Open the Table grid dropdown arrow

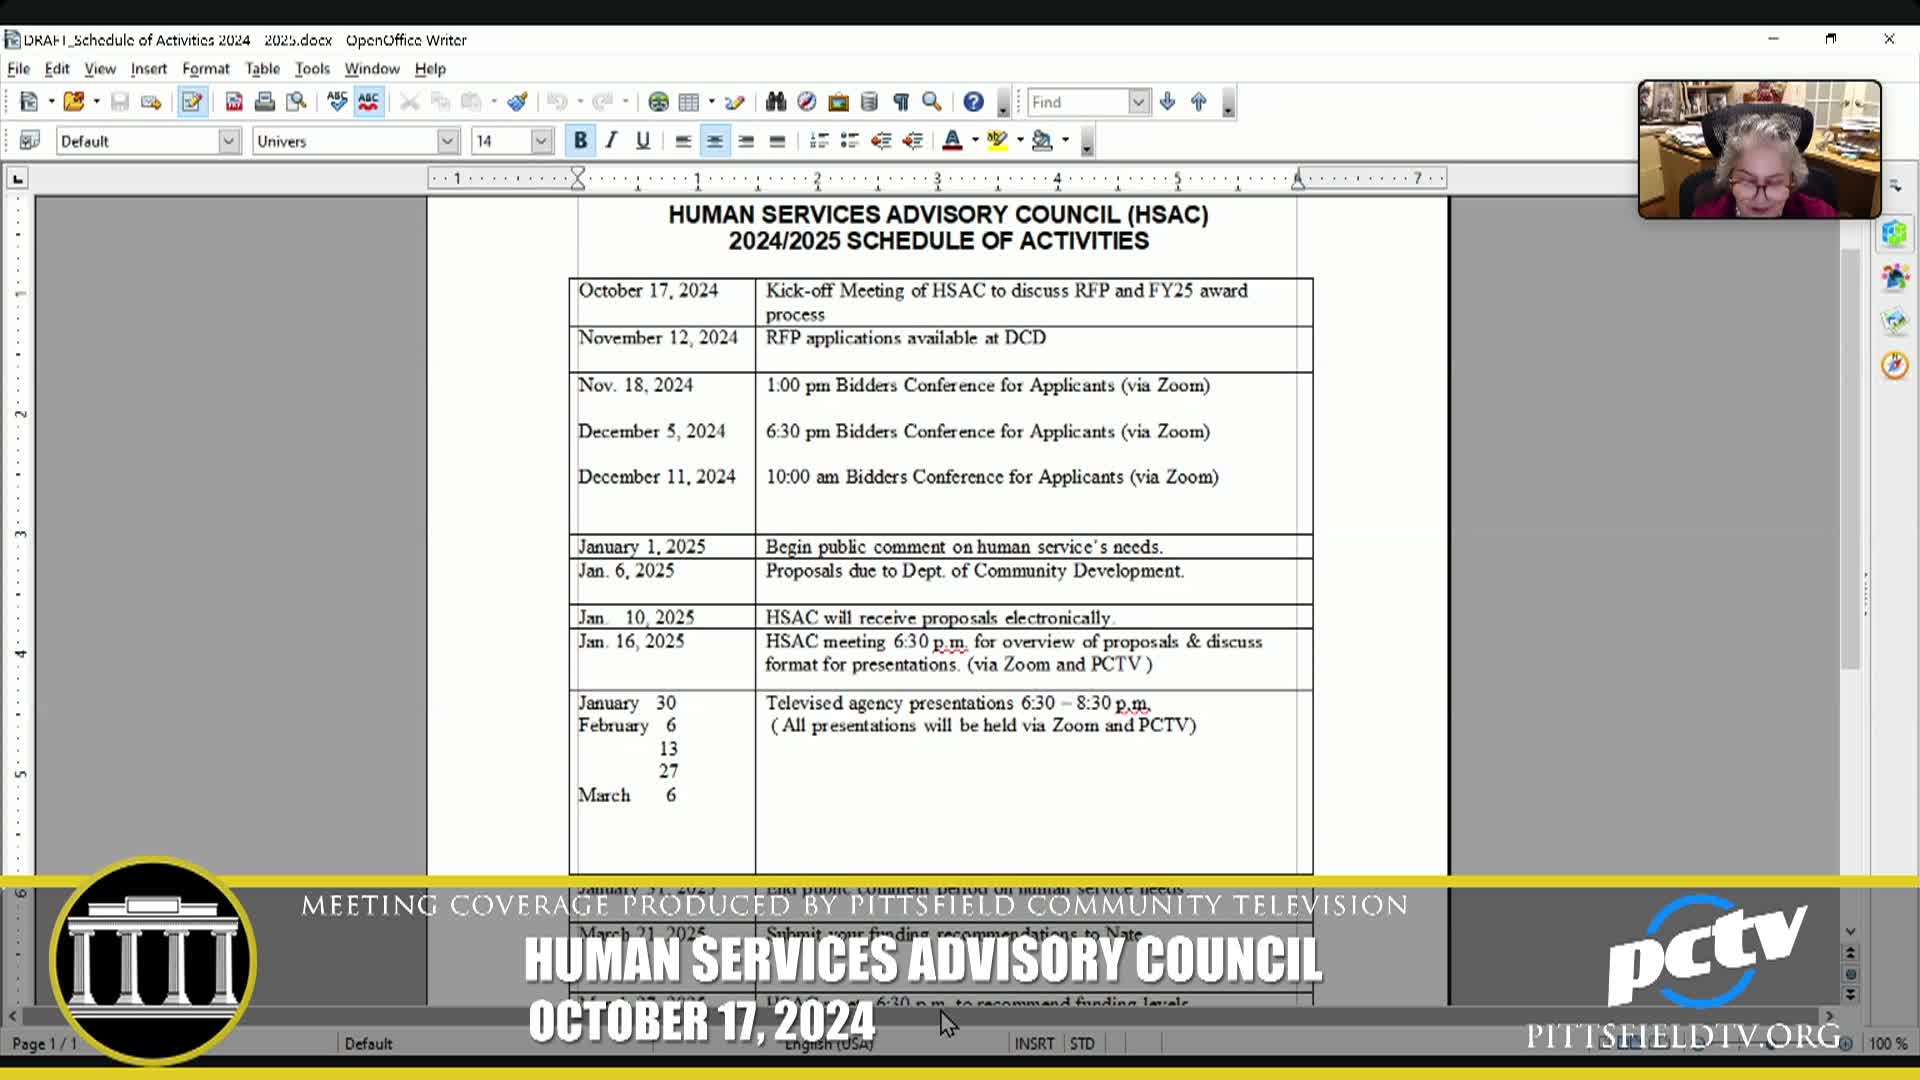click(711, 102)
